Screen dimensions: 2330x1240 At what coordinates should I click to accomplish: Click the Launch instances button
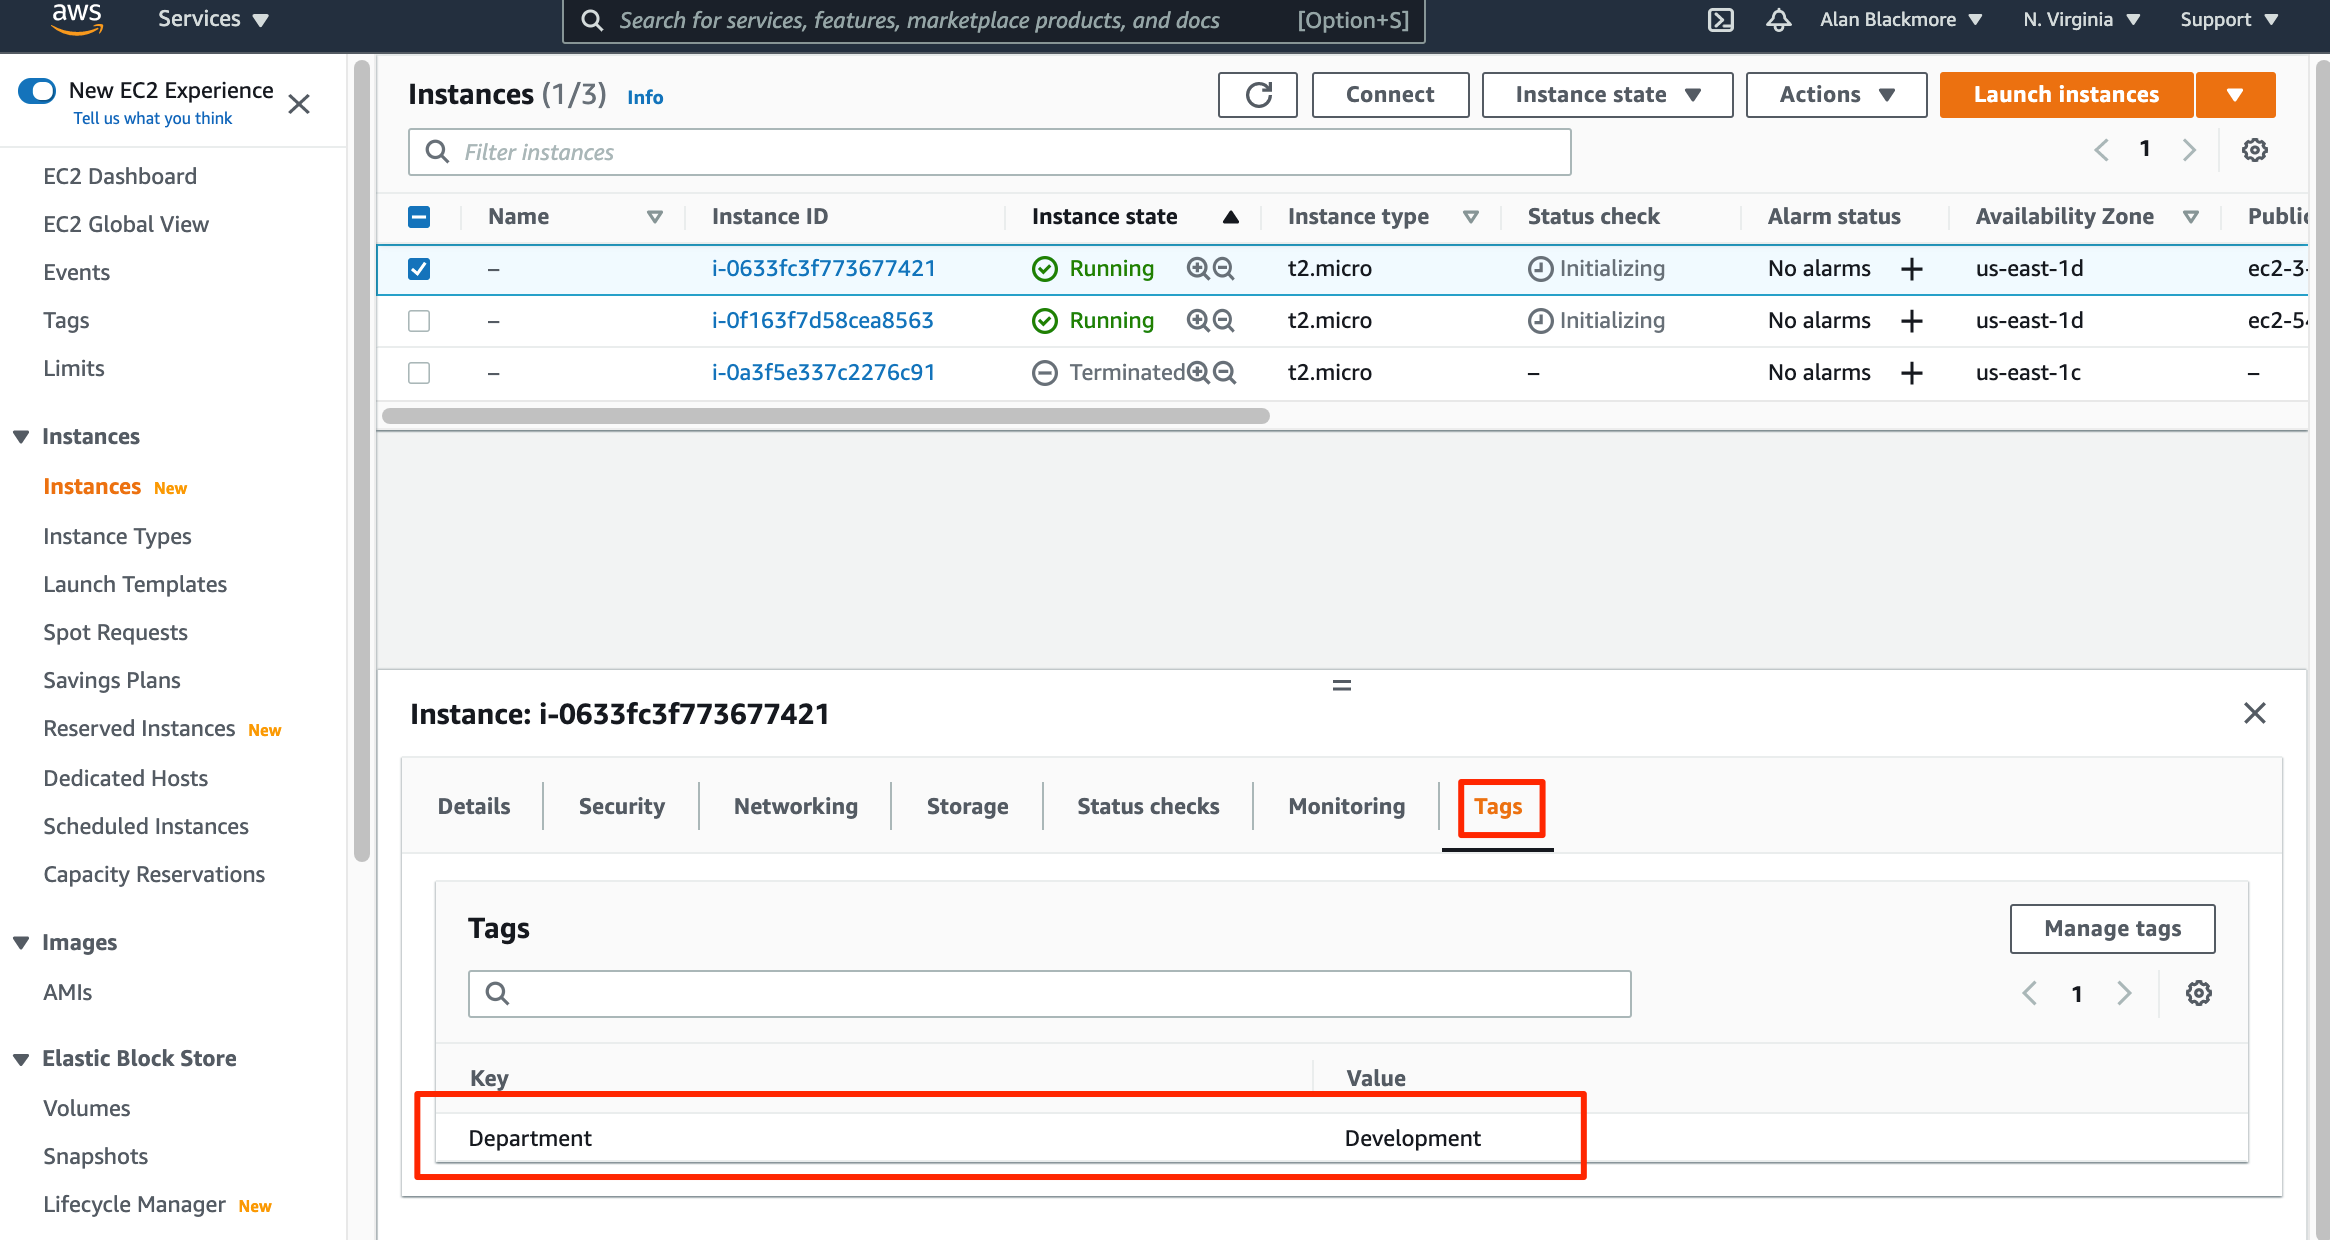tap(2066, 95)
